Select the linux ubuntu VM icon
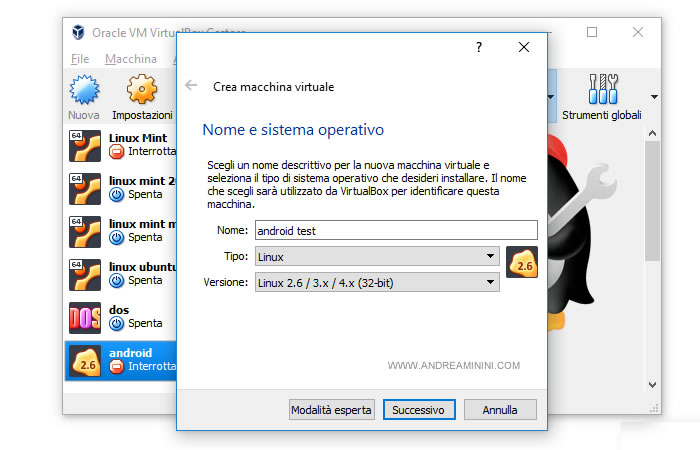This screenshot has height=450, width=700. pos(85,275)
